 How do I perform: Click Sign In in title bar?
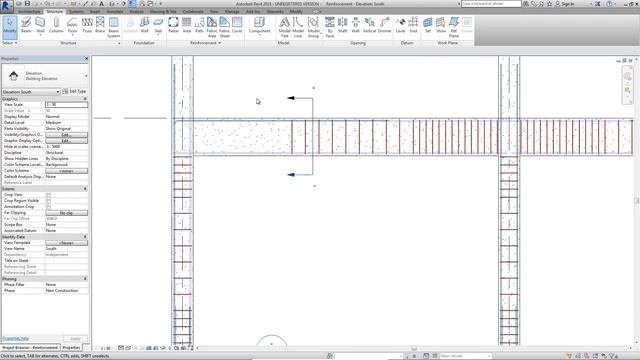565,4
